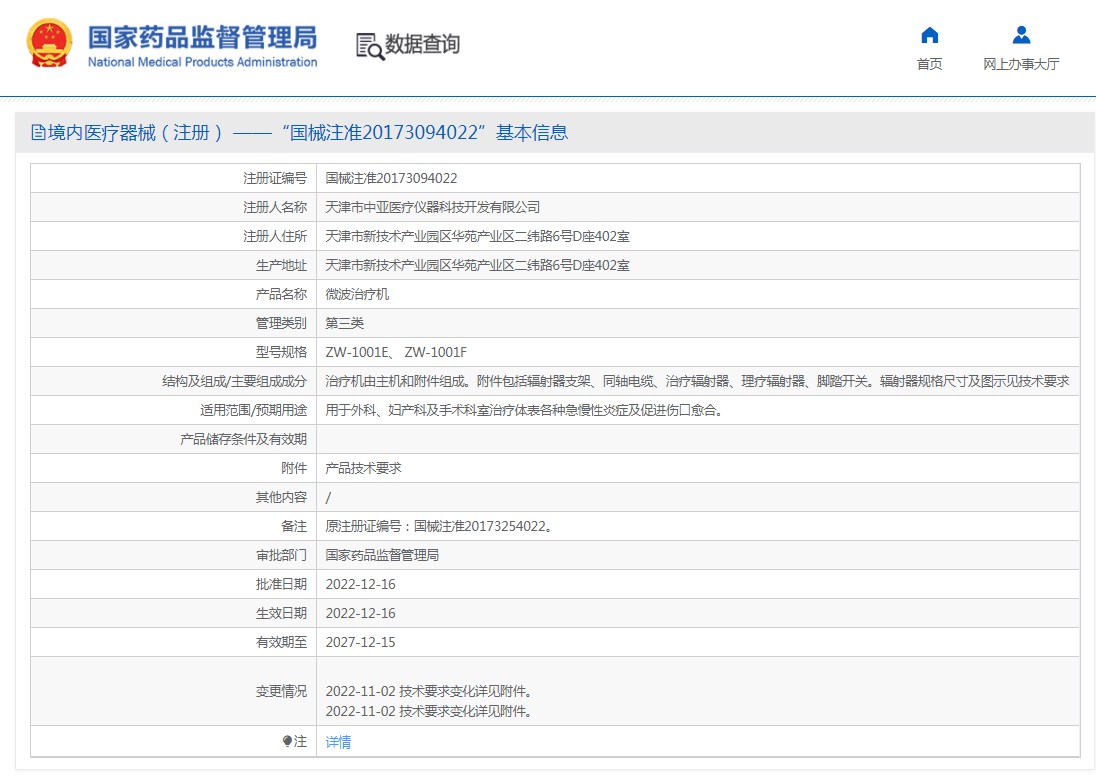Click approval date 2022-12-16 in 批准日期 row
Viewport: 1096px width, 778px height.
click(x=361, y=584)
